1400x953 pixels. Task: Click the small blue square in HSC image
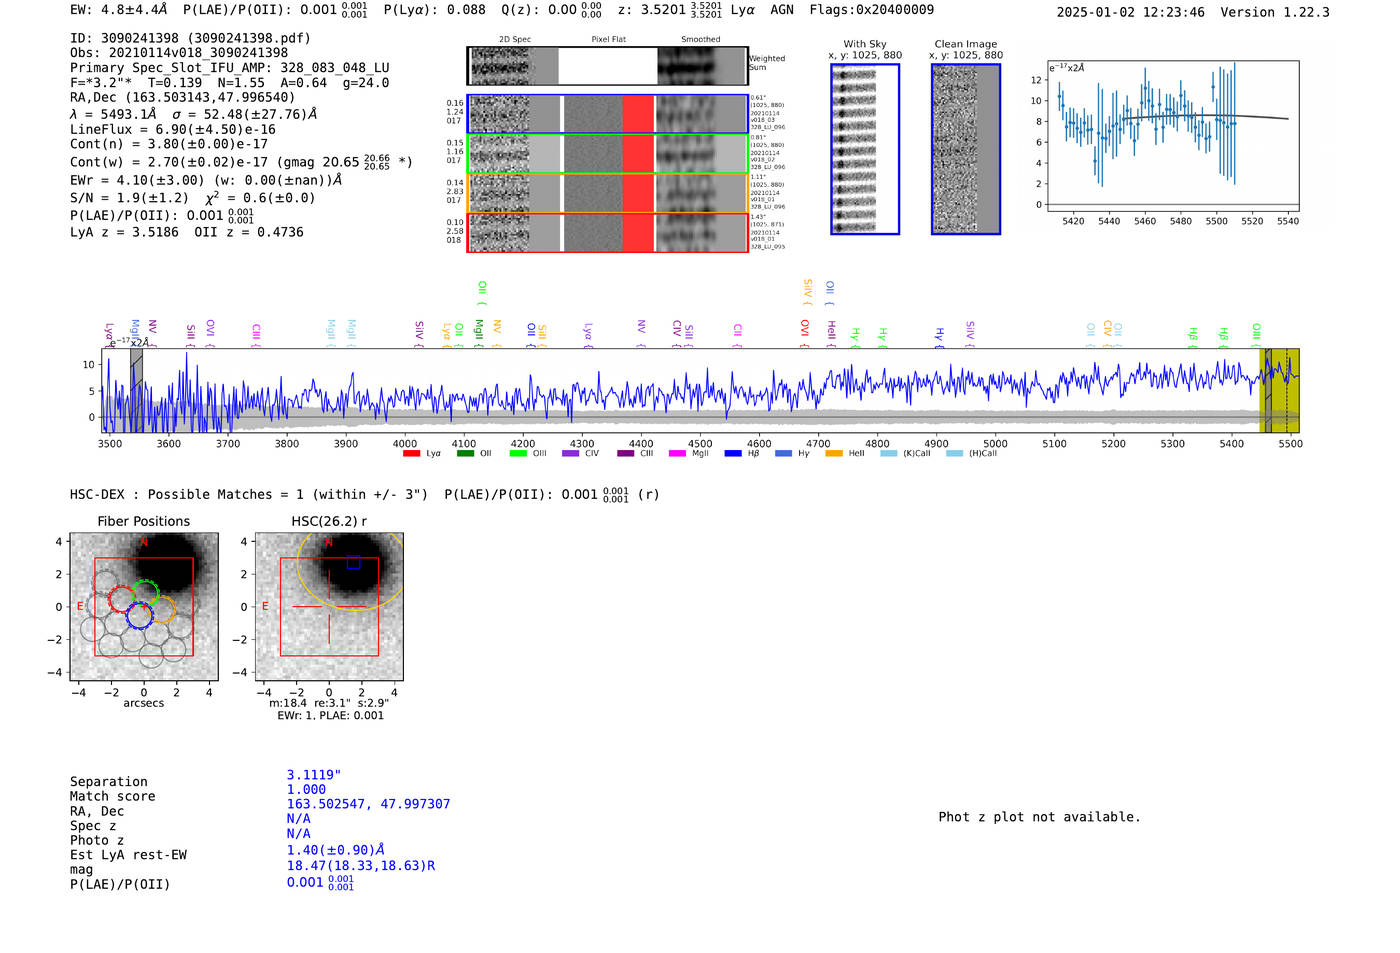(353, 563)
